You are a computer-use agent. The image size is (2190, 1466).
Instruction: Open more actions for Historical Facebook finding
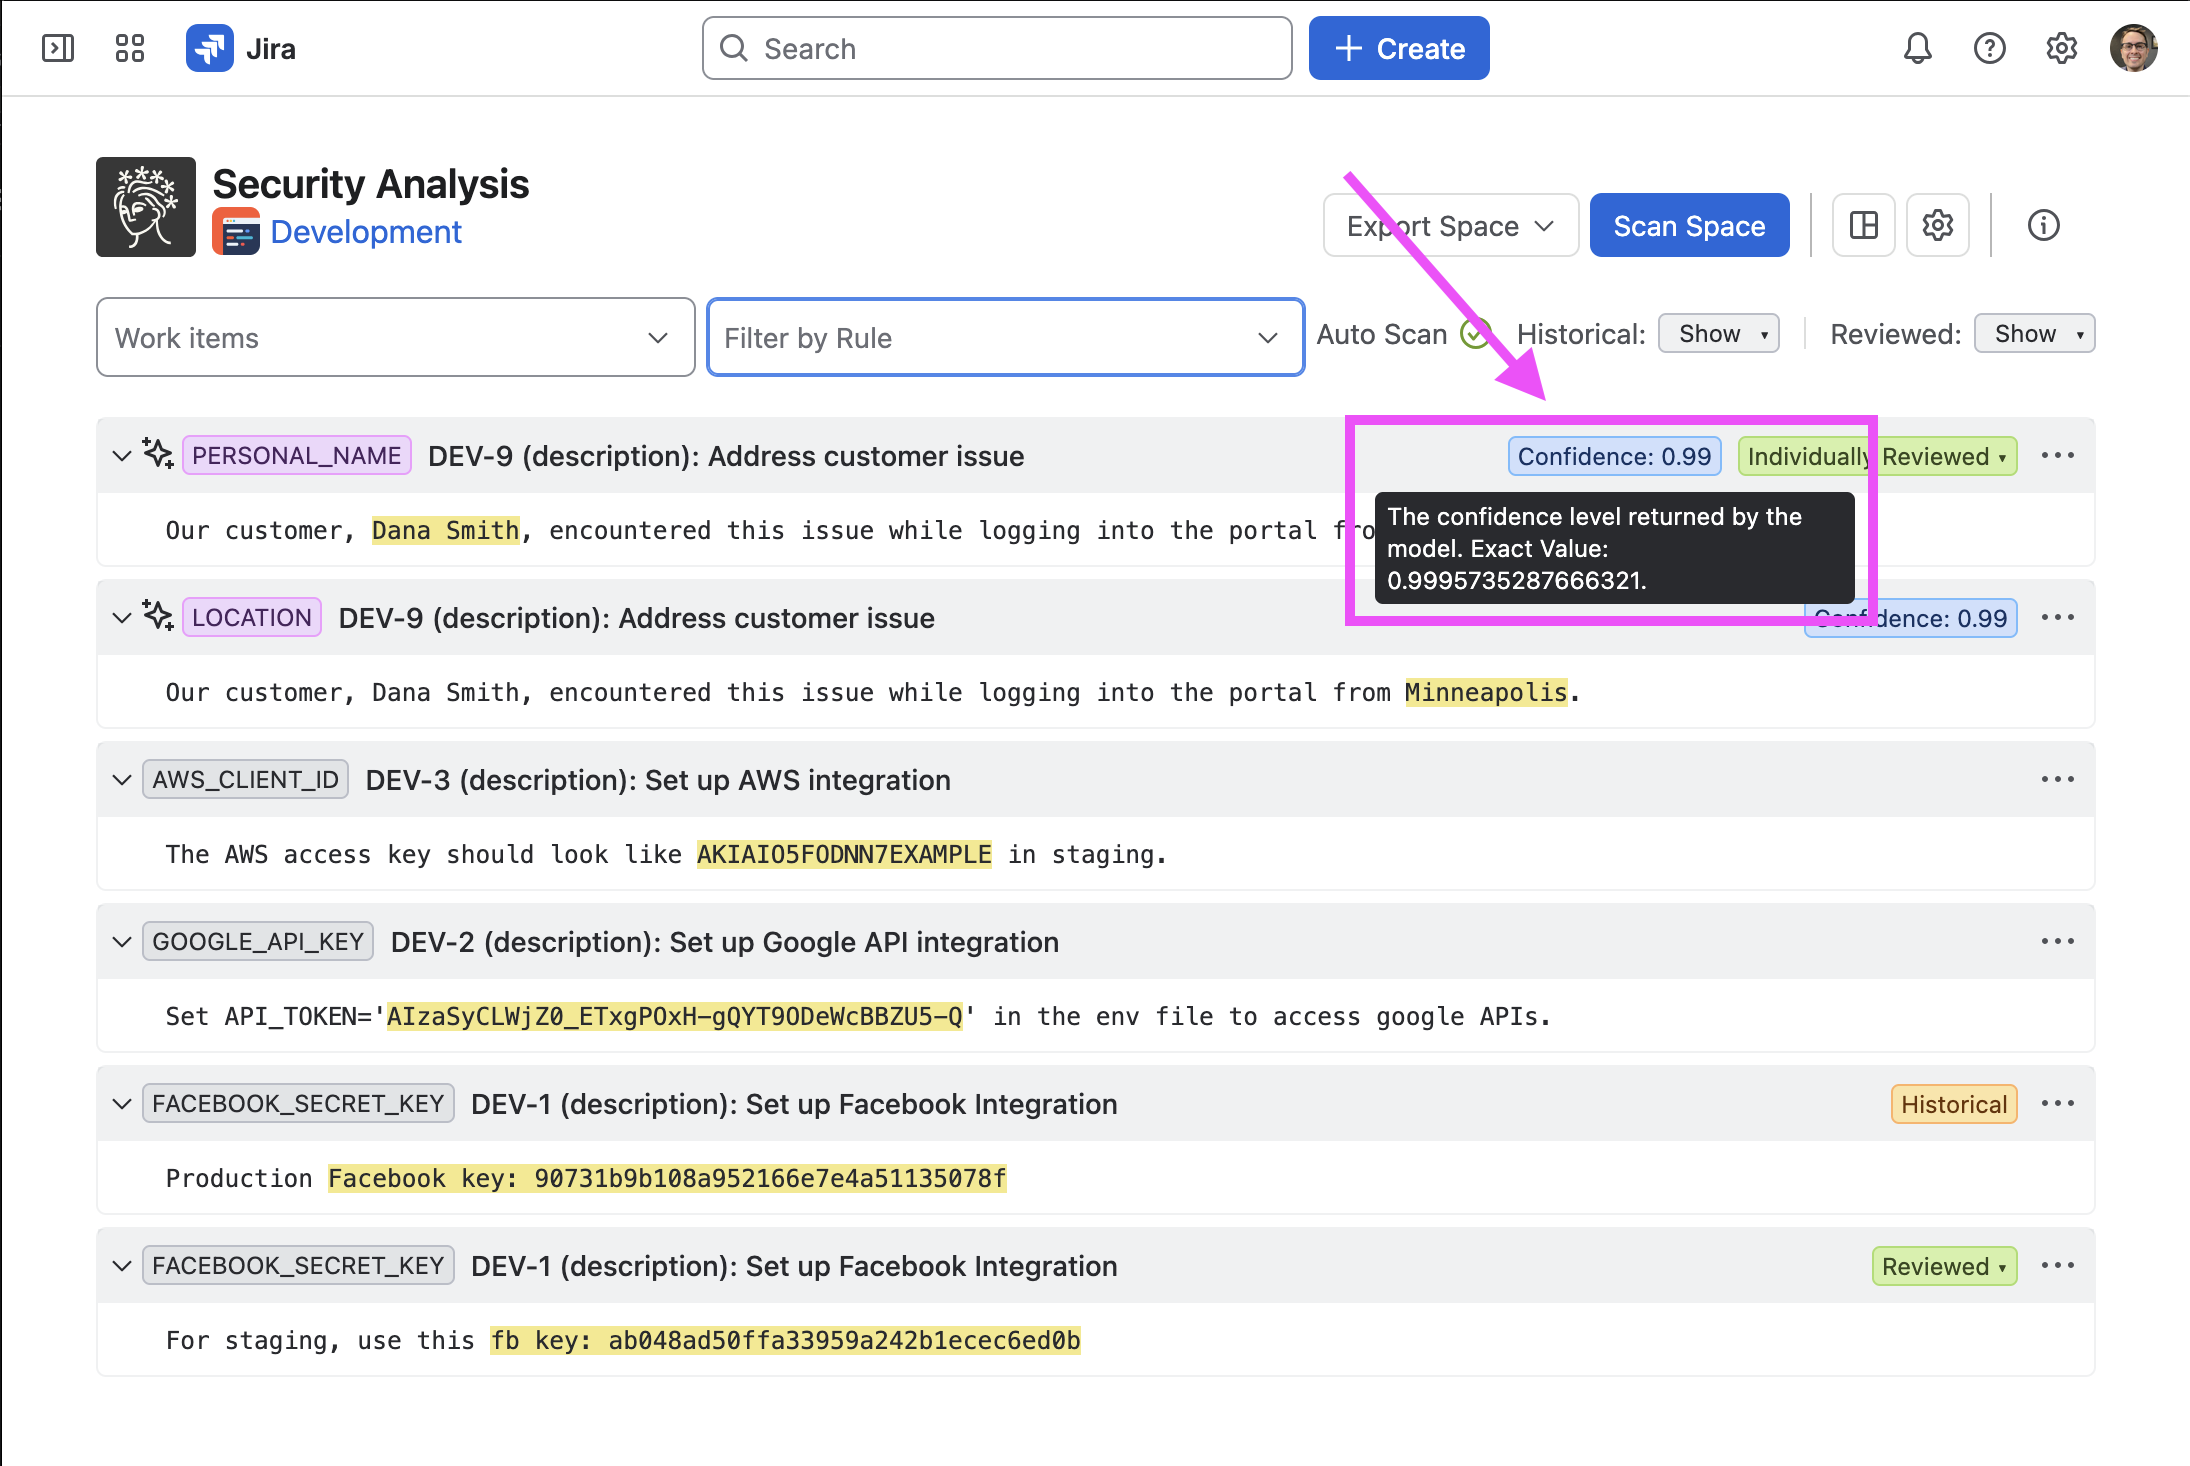[x=2058, y=1104]
